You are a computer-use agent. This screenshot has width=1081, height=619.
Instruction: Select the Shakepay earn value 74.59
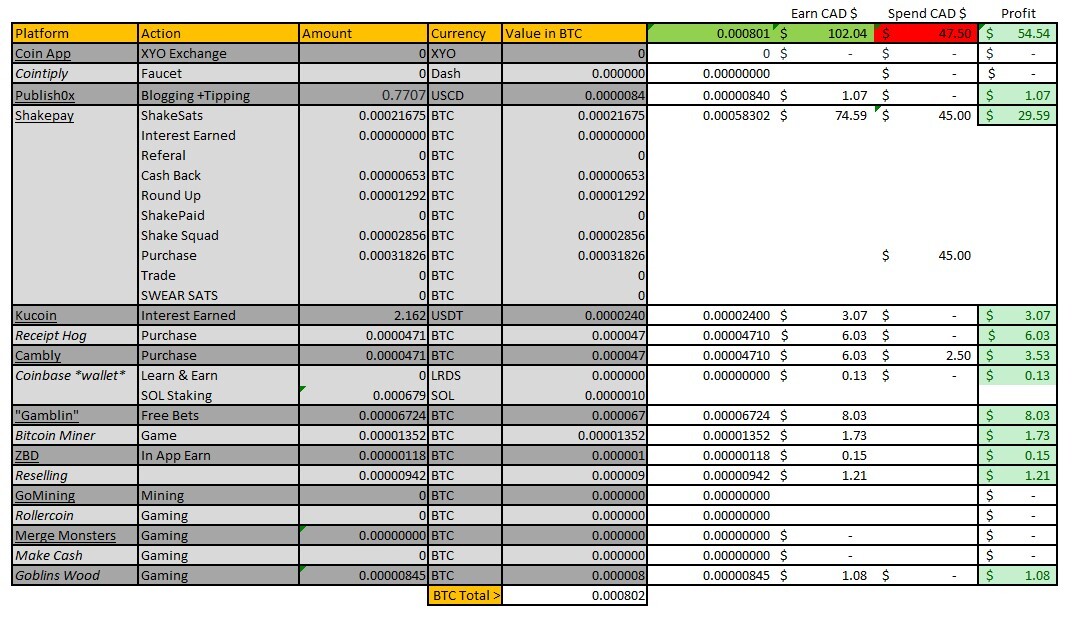point(822,116)
